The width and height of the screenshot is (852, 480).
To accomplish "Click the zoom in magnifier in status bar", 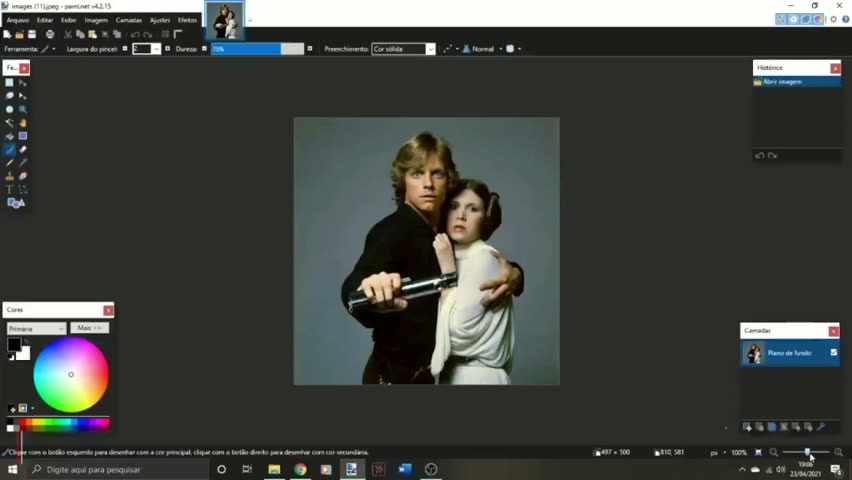I will click(x=838, y=452).
